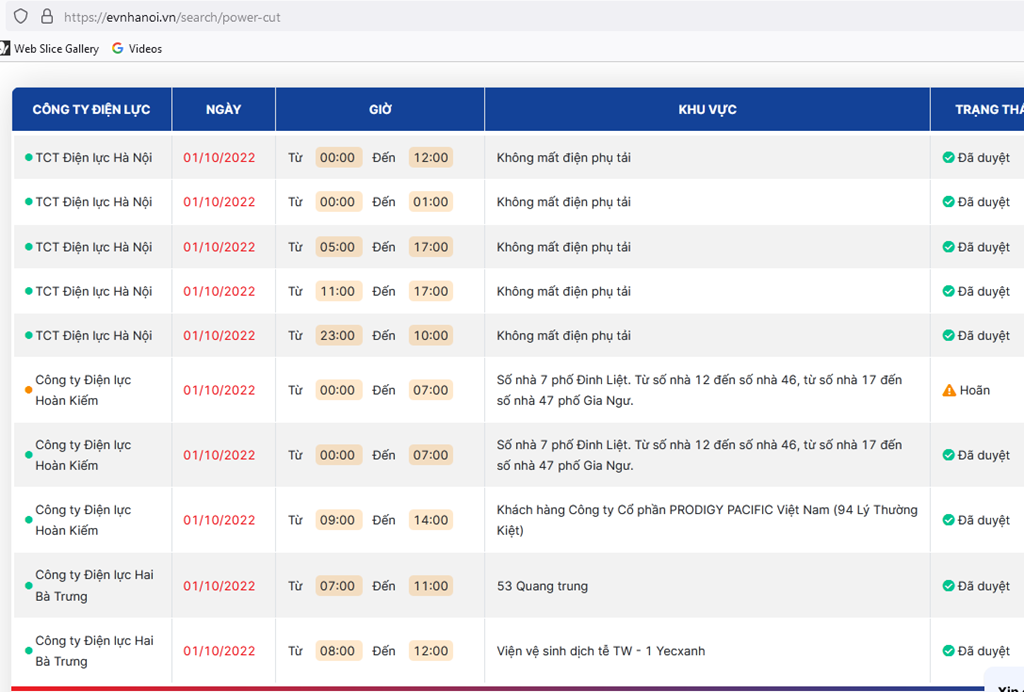Click Không mất điện phụ tải in 05:00 row
This screenshot has height=692, width=1024.
[x=564, y=247]
